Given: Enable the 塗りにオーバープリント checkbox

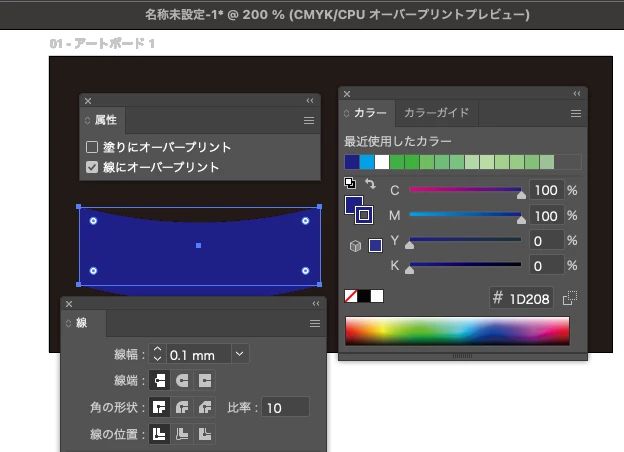Looking at the screenshot, I should (92, 147).
